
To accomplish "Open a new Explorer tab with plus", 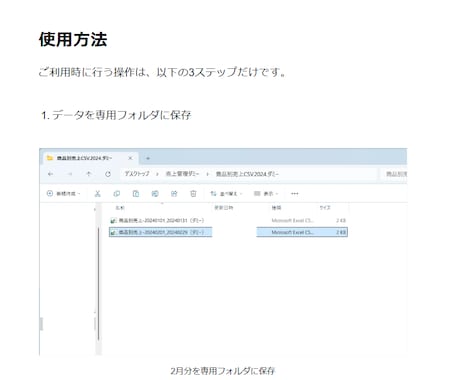I will (148, 158).
